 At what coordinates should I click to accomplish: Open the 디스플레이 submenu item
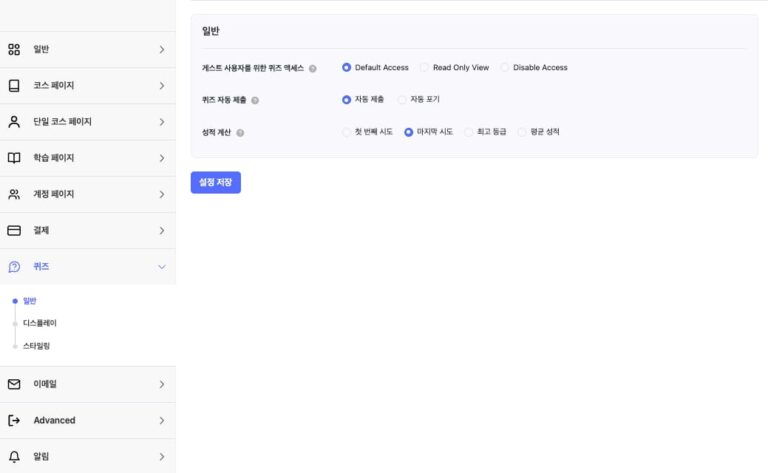40,323
